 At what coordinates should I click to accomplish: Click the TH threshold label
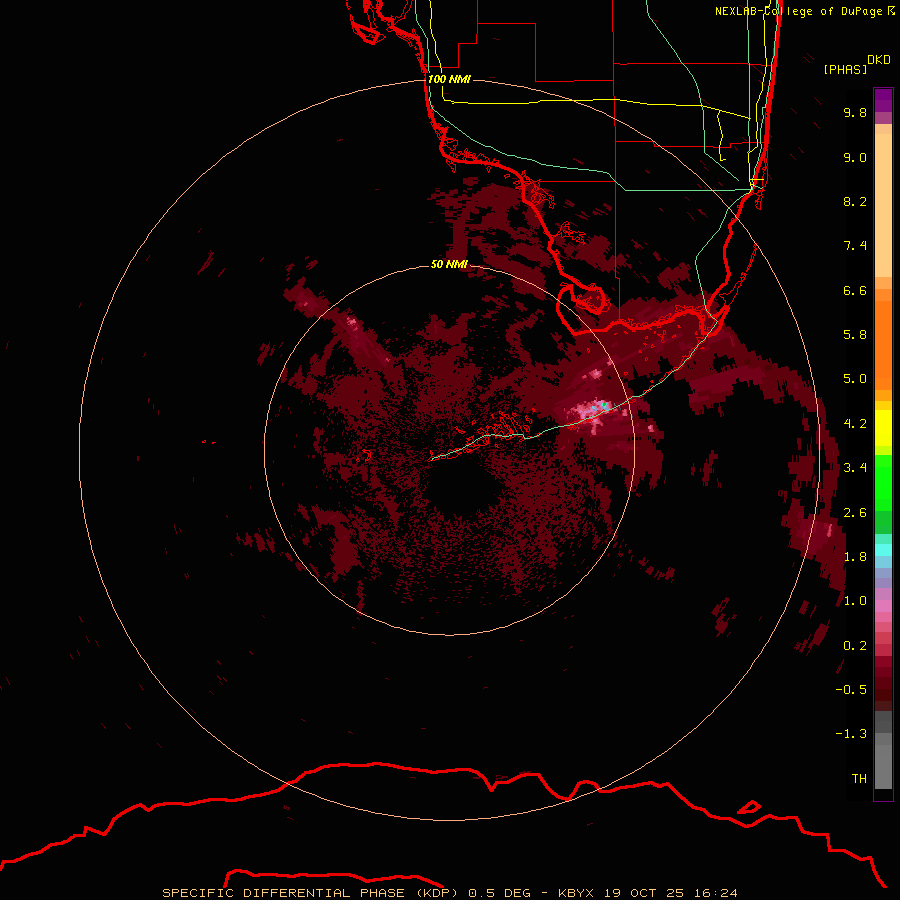[x=859, y=779]
